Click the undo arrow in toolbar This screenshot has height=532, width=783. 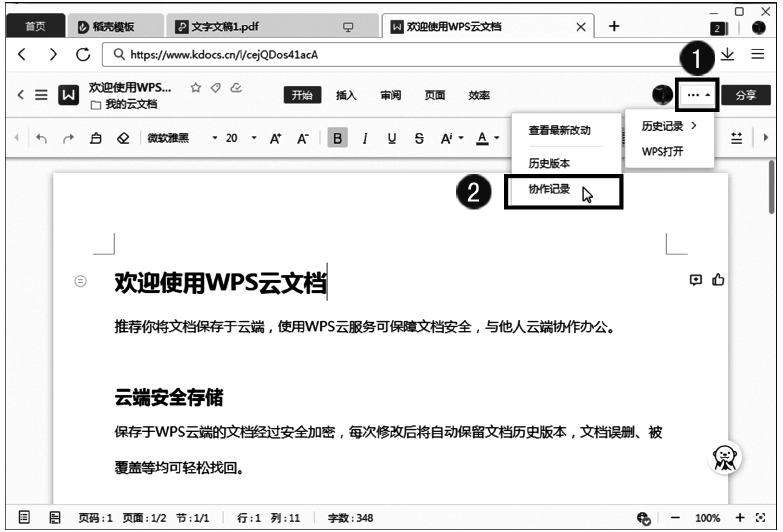click(41, 138)
